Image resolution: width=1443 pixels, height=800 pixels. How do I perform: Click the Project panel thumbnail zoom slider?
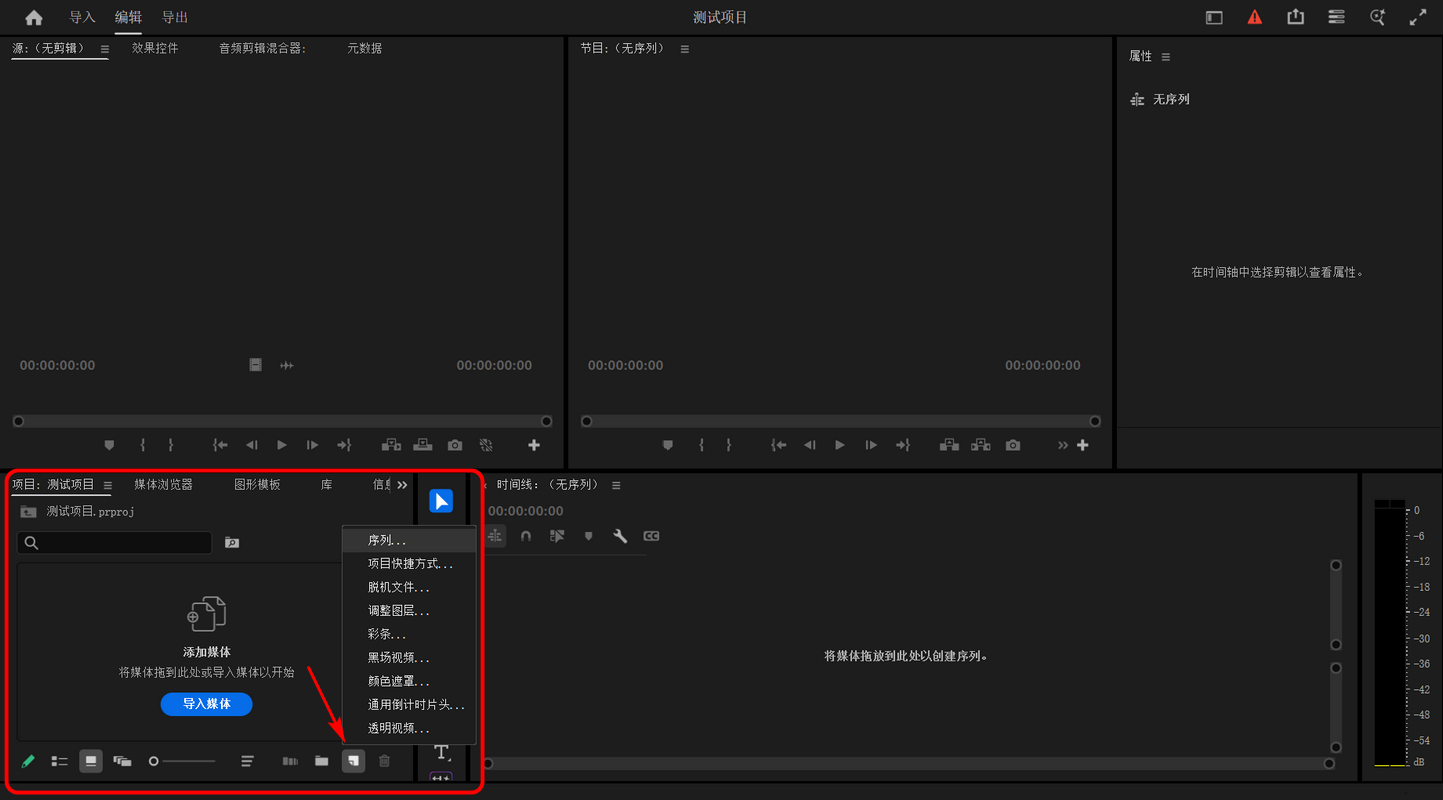click(182, 761)
